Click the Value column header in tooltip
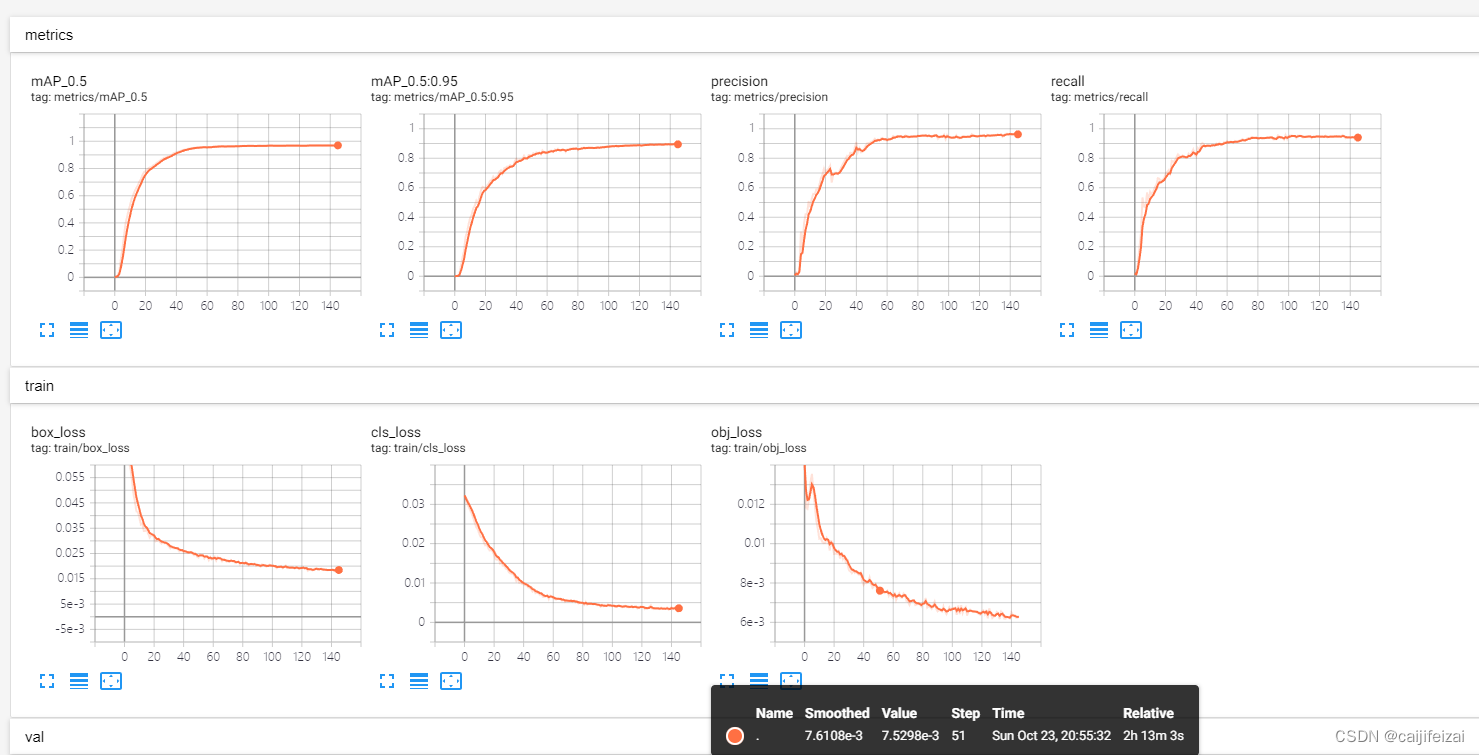Viewport: 1479px width, 755px height. point(899,713)
